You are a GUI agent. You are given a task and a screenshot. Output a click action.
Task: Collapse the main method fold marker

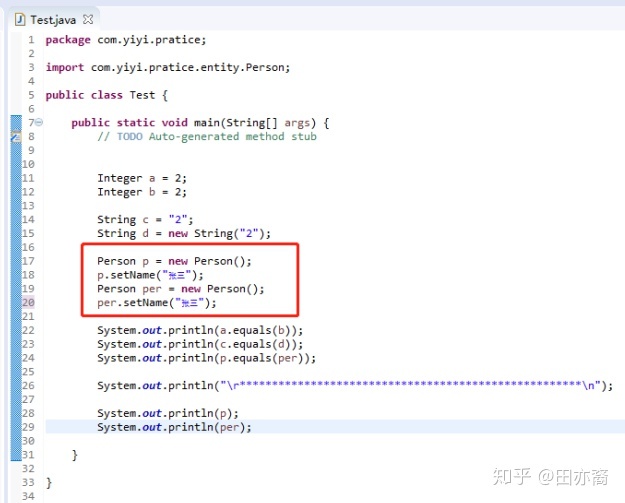click(39, 122)
